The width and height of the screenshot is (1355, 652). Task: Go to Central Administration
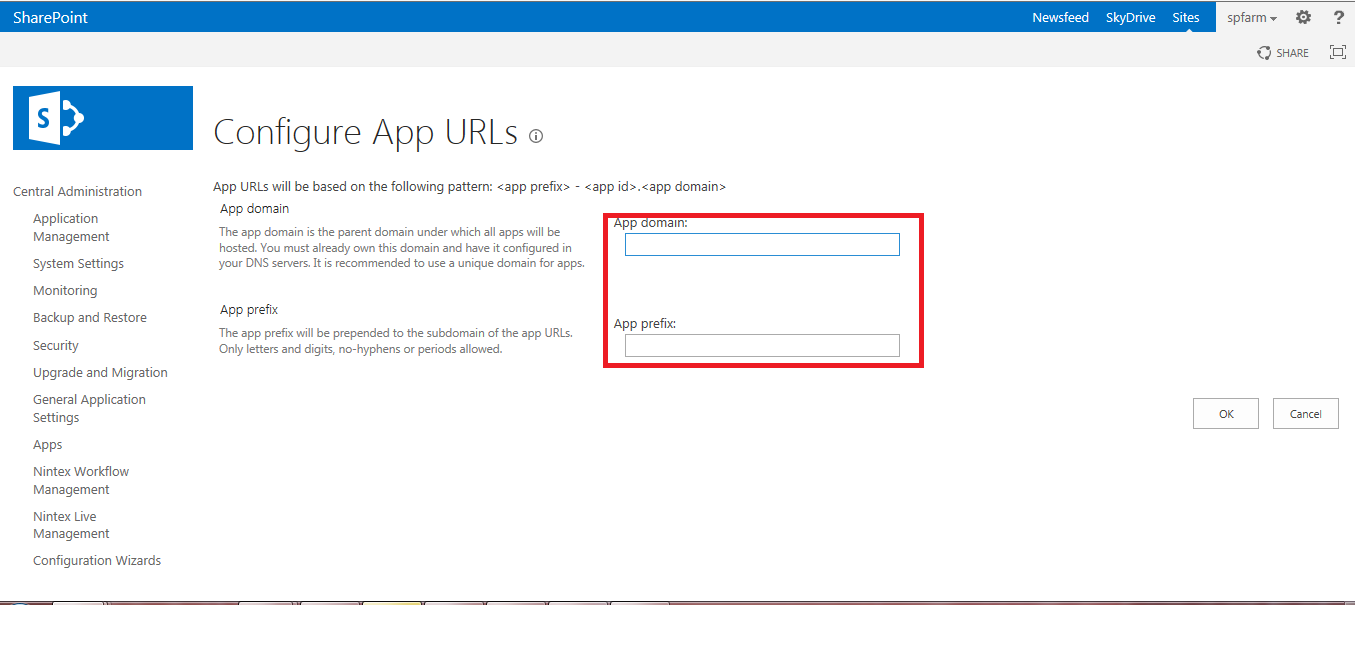click(77, 191)
